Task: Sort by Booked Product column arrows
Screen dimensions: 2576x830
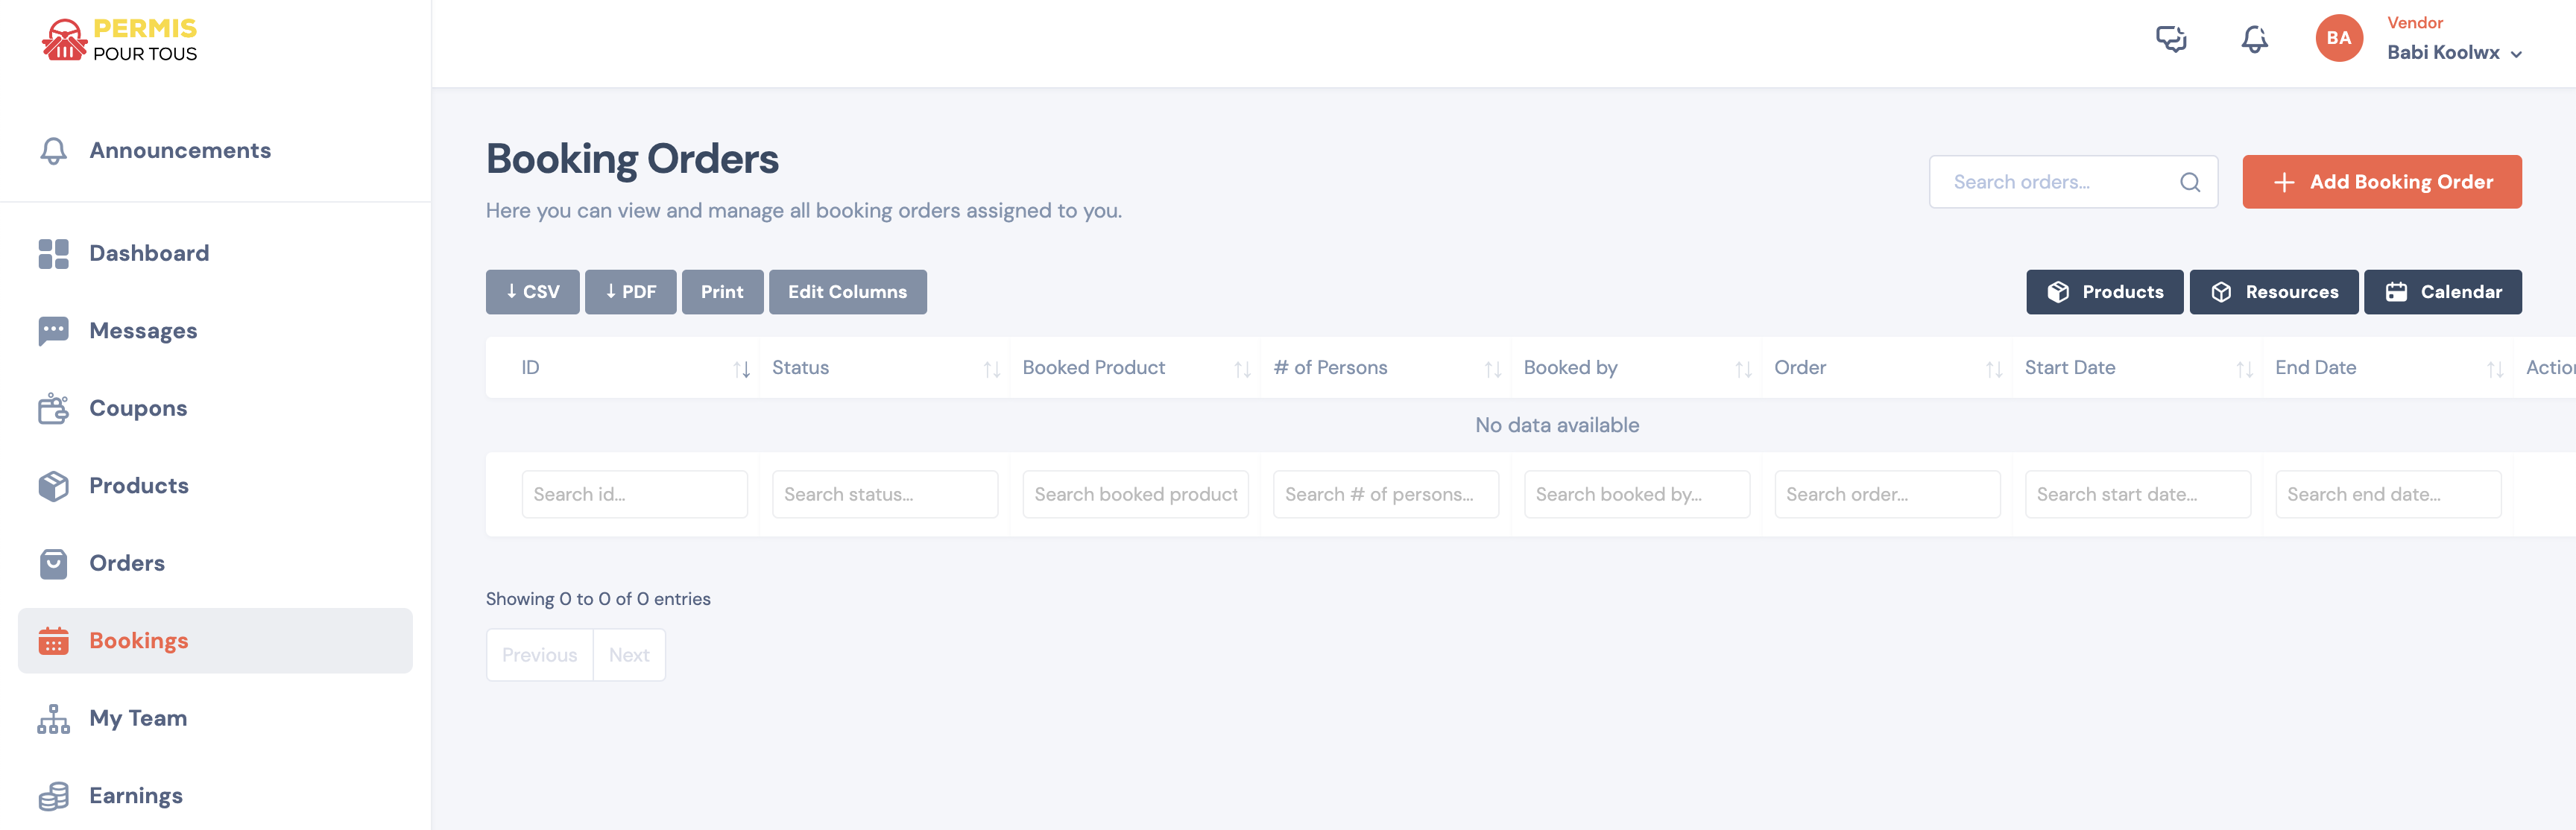Action: point(1242,369)
